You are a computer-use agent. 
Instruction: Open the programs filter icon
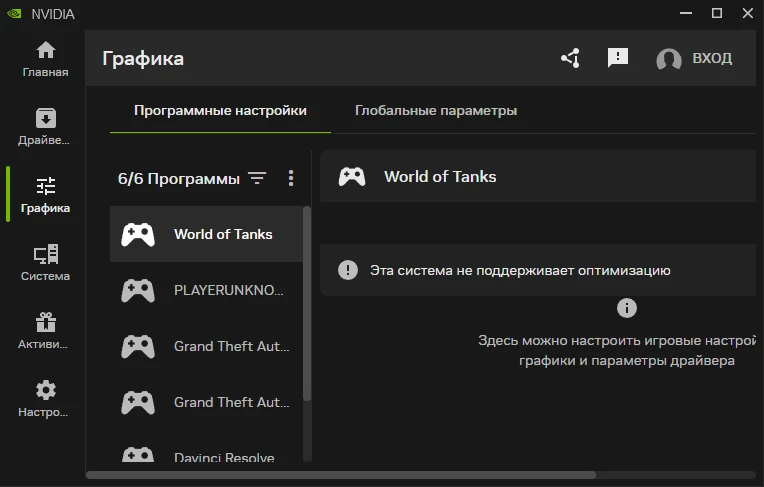257,178
